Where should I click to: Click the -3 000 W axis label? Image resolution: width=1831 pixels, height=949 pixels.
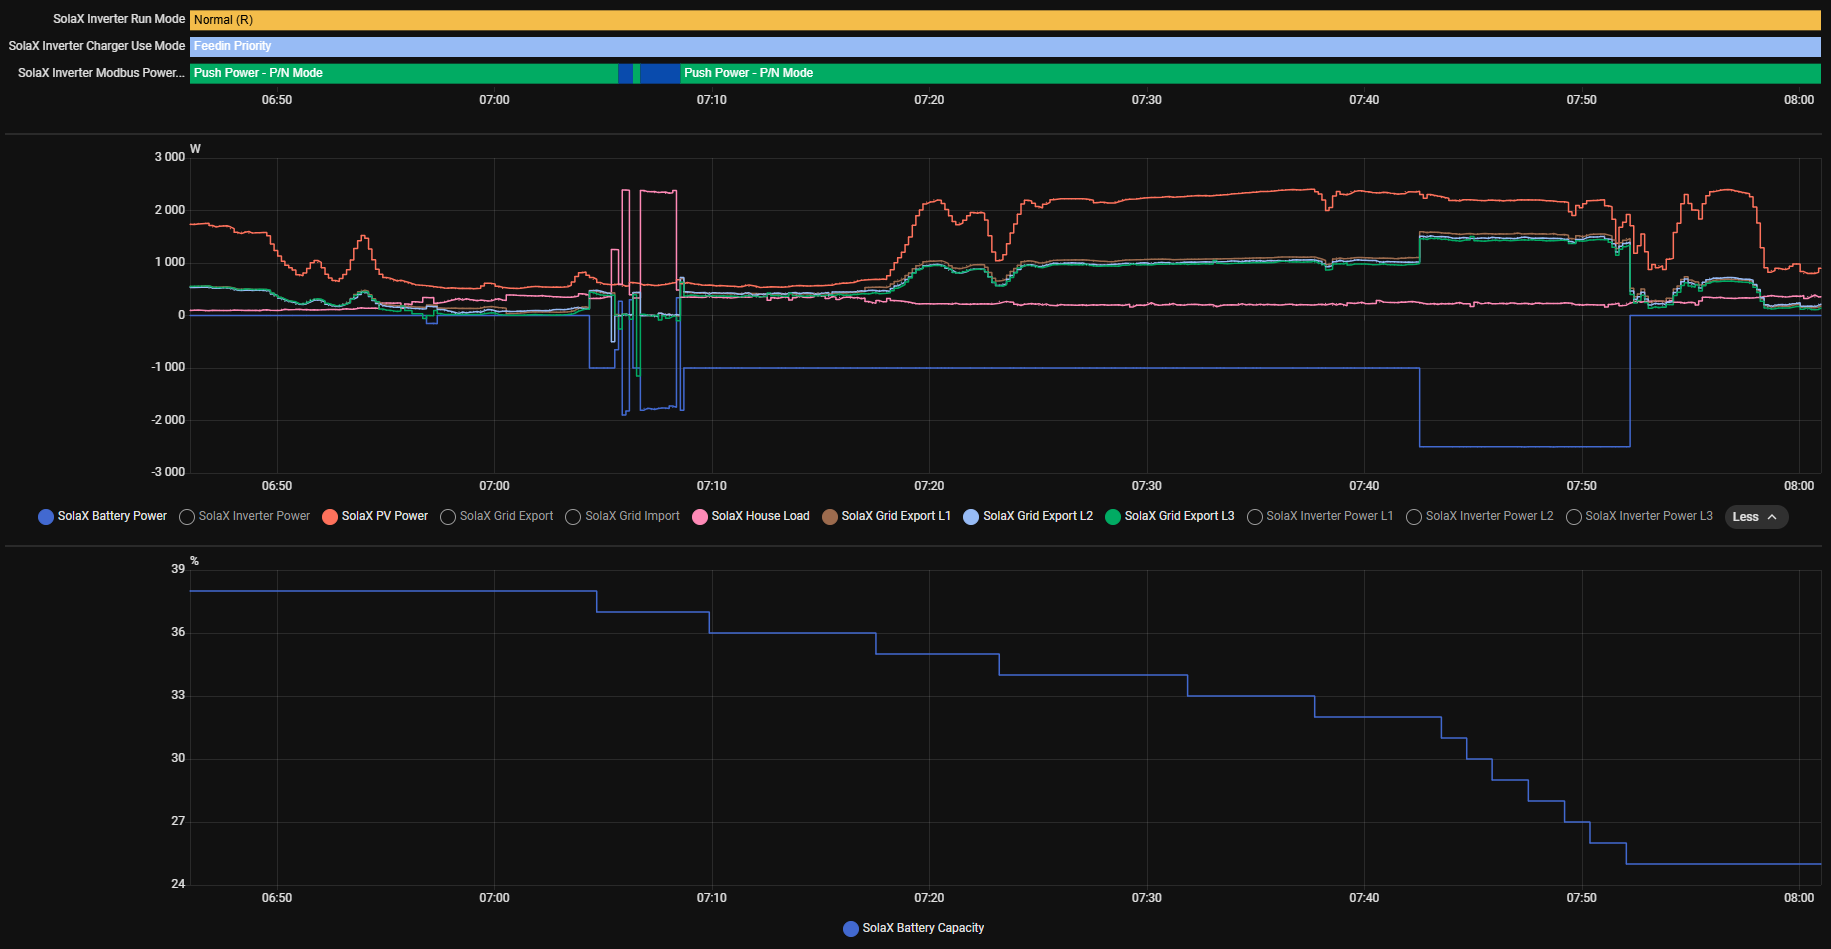[168, 472]
